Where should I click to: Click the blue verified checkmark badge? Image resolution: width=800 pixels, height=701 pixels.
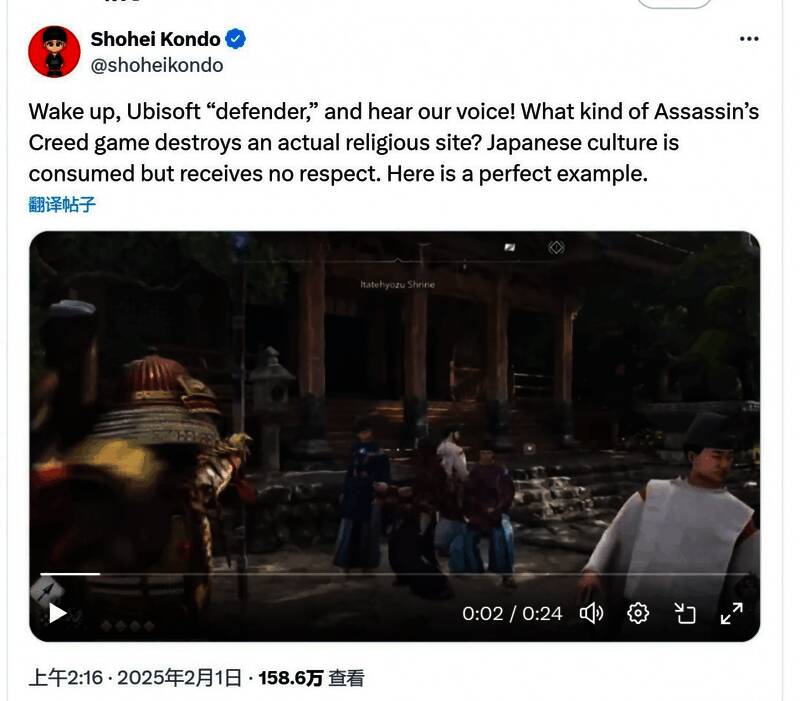pyautogui.click(x=235, y=39)
